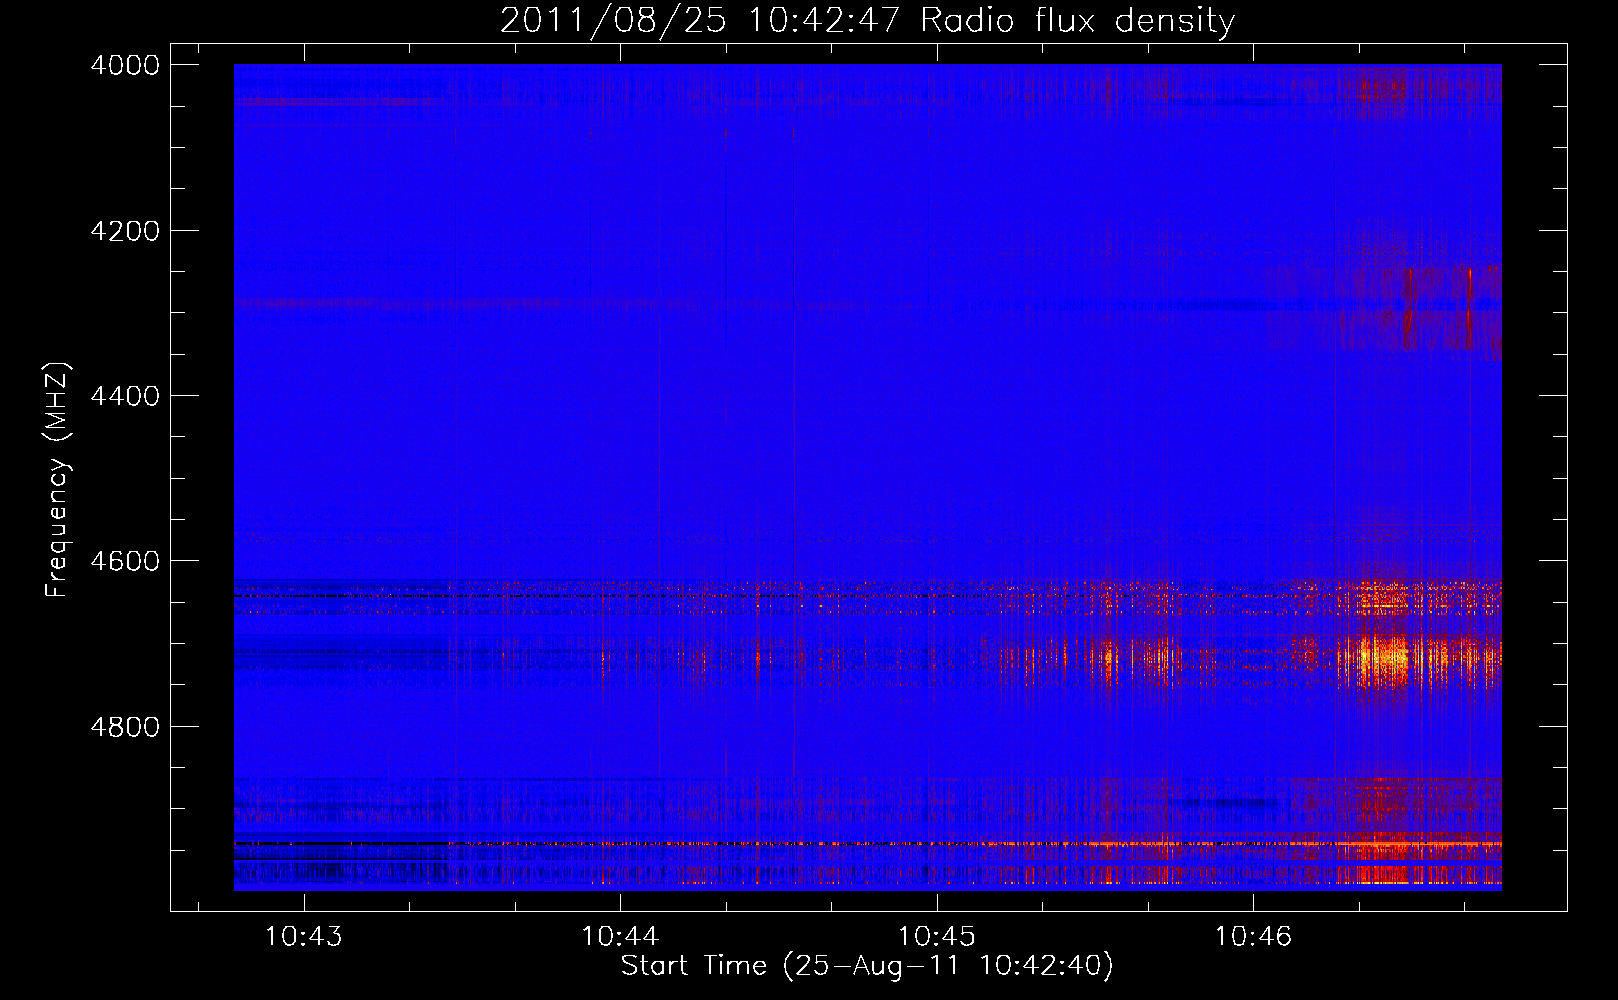Click the 10:43 time tick label
Viewport: 1618px width, 1000px height.
[303, 937]
